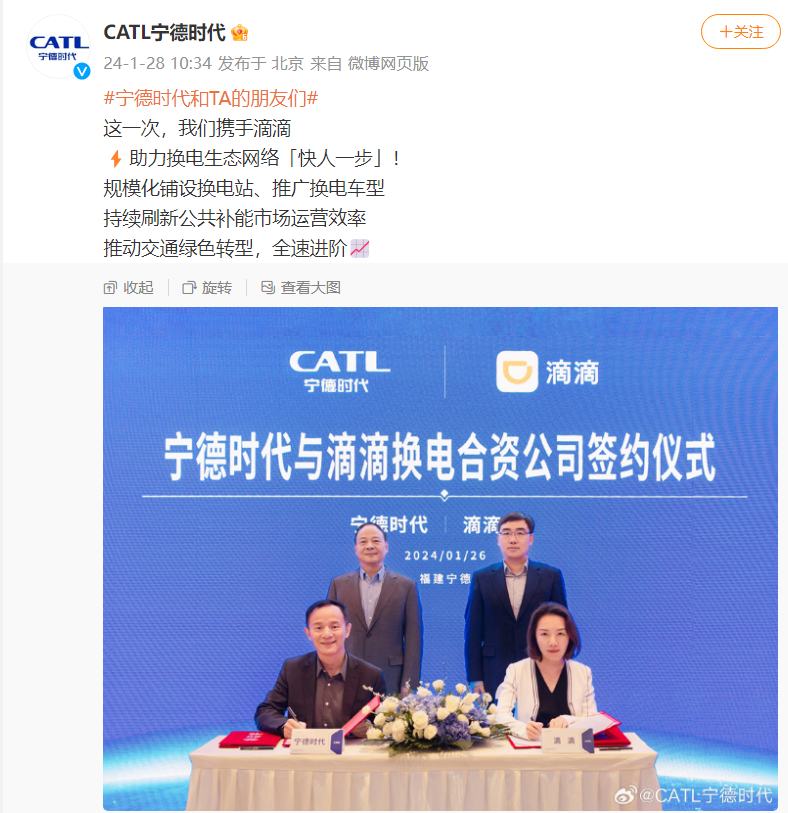The width and height of the screenshot is (788, 813).
Task: Click the crown membership icon beside username
Action: click(x=240, y=33)
